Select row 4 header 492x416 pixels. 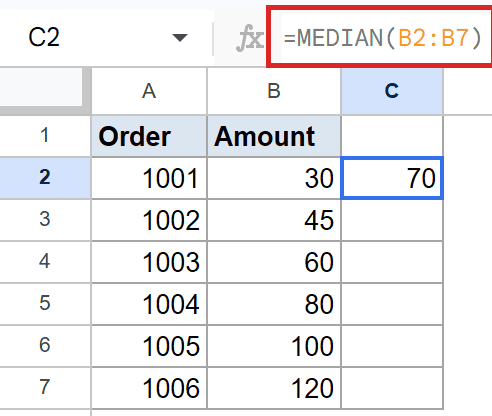click(x=45, y=262)
